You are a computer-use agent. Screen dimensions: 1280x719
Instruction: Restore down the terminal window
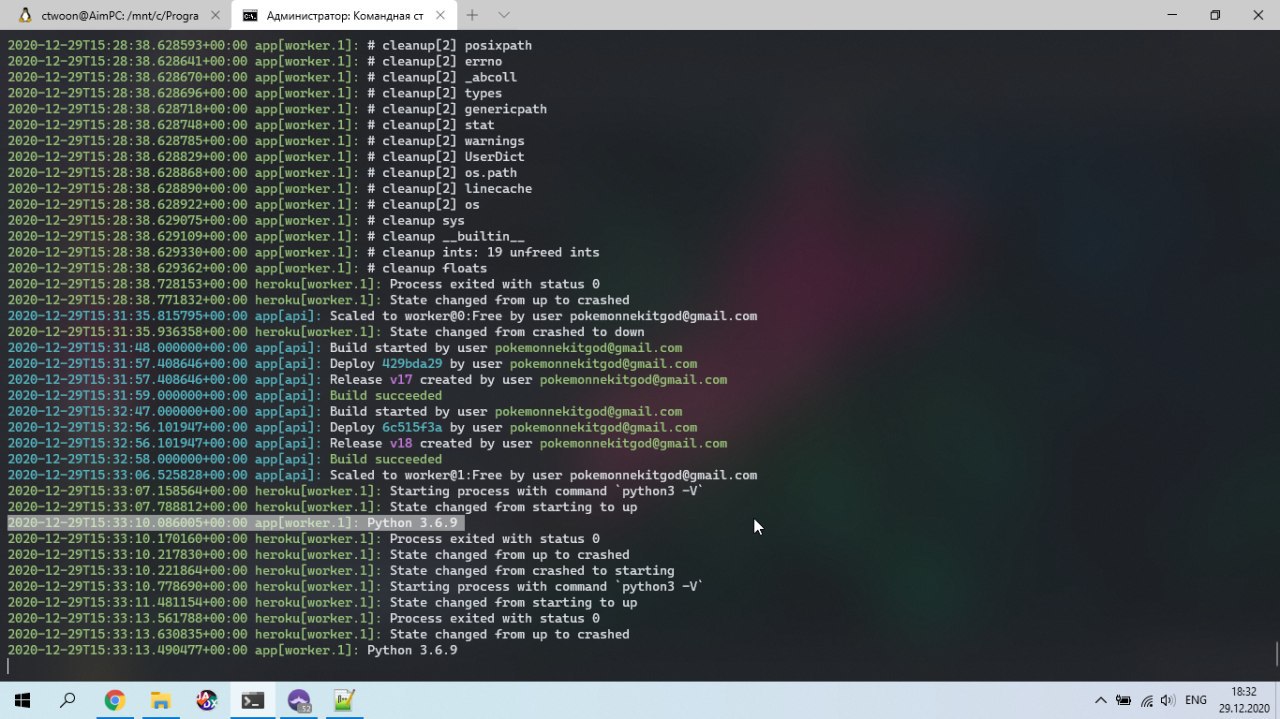coord(1215,15)
